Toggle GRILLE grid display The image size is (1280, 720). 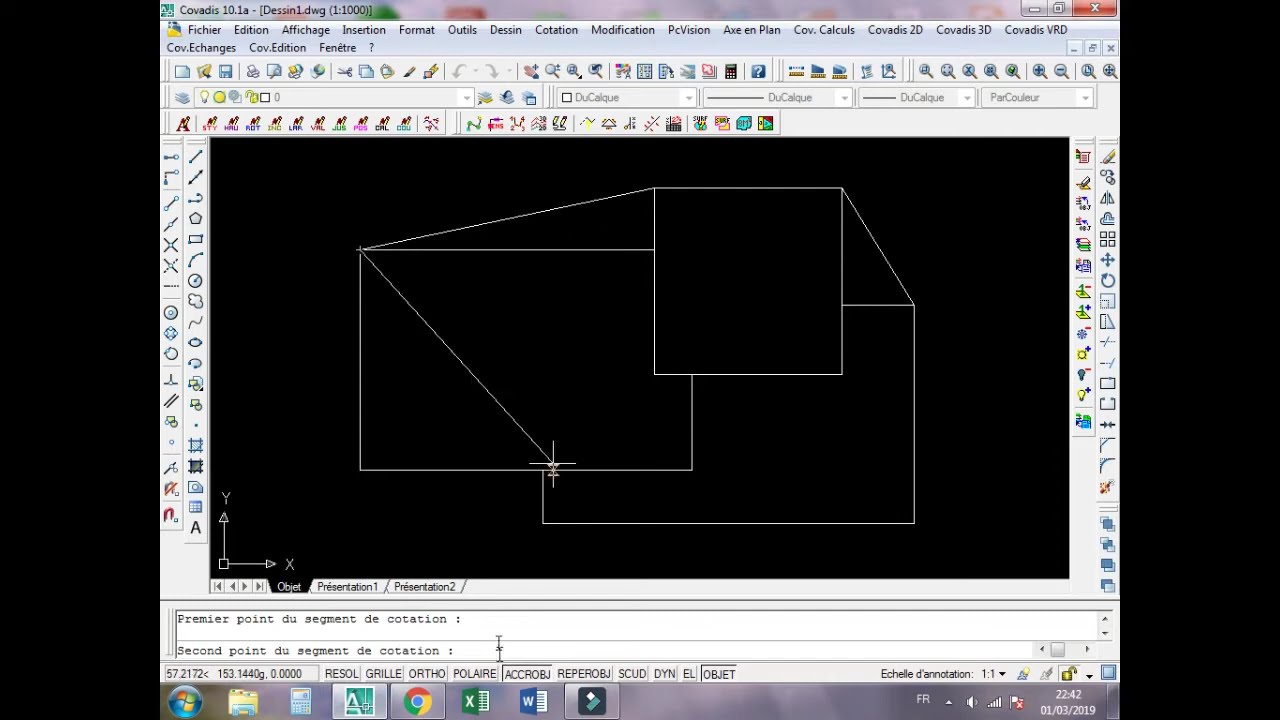coord(383,674)
